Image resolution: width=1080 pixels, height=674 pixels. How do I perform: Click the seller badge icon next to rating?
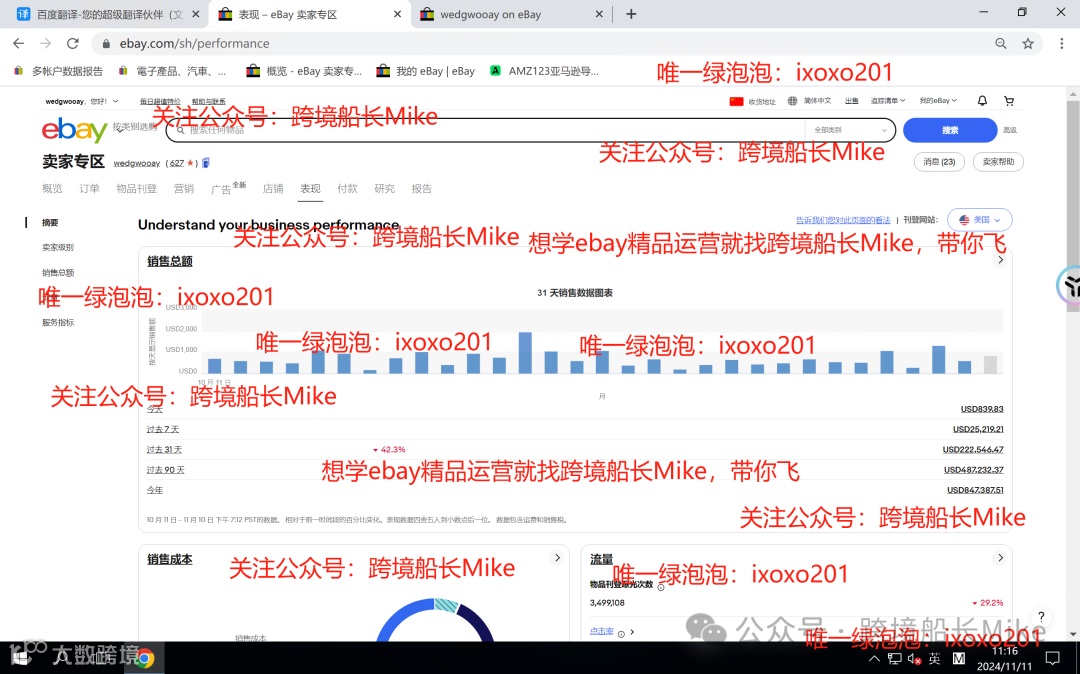click(x=206, y=163)
